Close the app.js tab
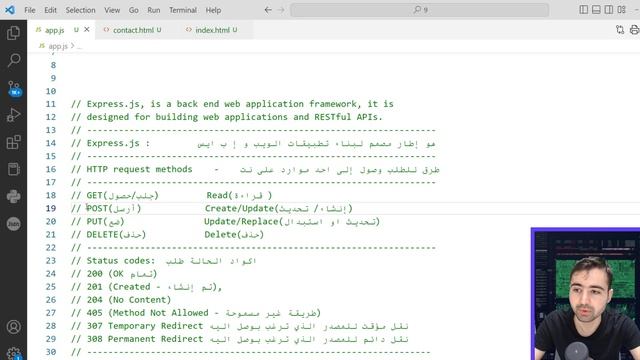The width and height of the screenshot is (640, 360). tap(87, 29)
